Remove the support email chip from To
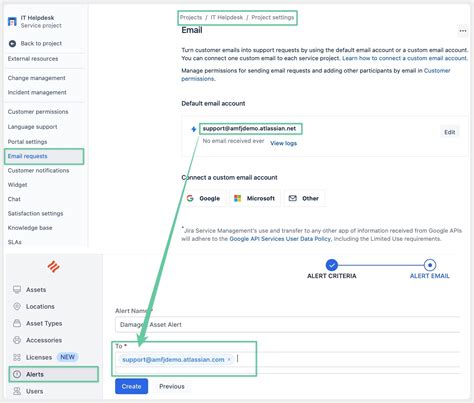This screenshot has width=474, height=403. coord(229,360)
